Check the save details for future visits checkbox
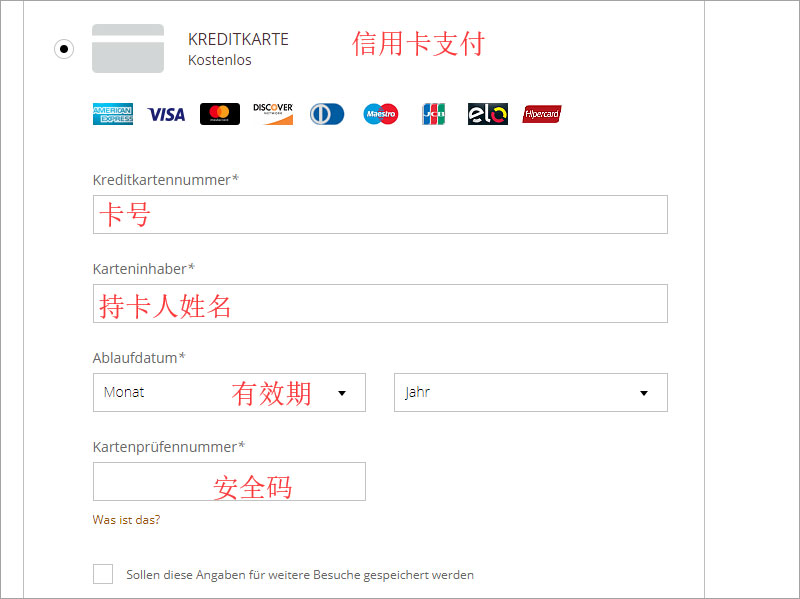Screen dimensions: 800x599 (x=103, y=574)
